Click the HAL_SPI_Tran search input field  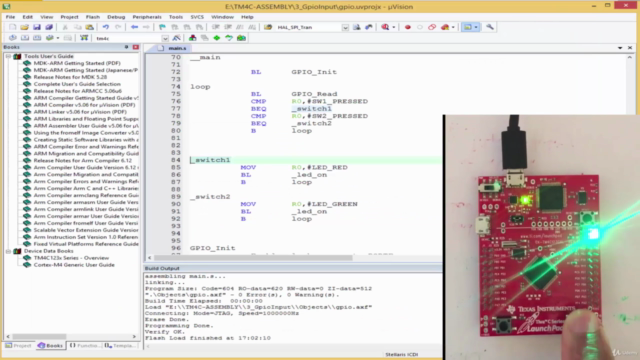[x=309, y=27]
